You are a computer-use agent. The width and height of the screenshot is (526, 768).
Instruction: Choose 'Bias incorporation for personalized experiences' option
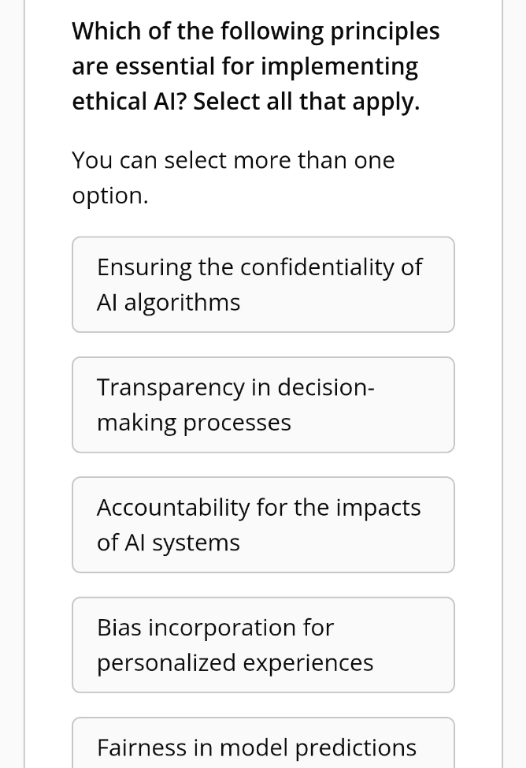point(263,645)
